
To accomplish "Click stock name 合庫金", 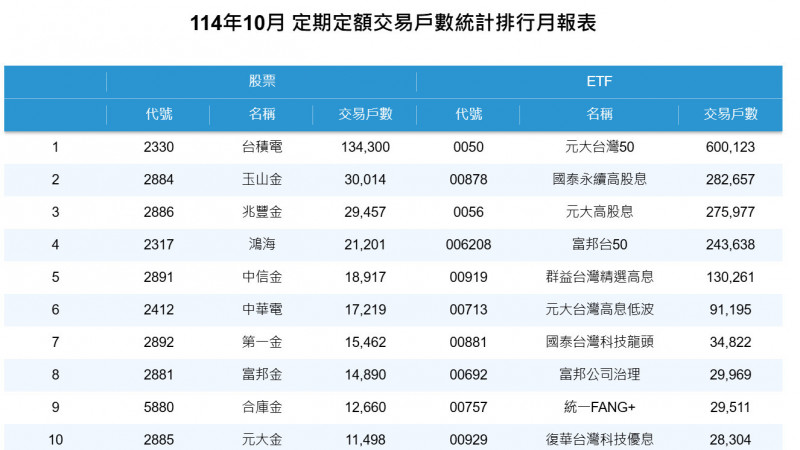I will point(262,407).
